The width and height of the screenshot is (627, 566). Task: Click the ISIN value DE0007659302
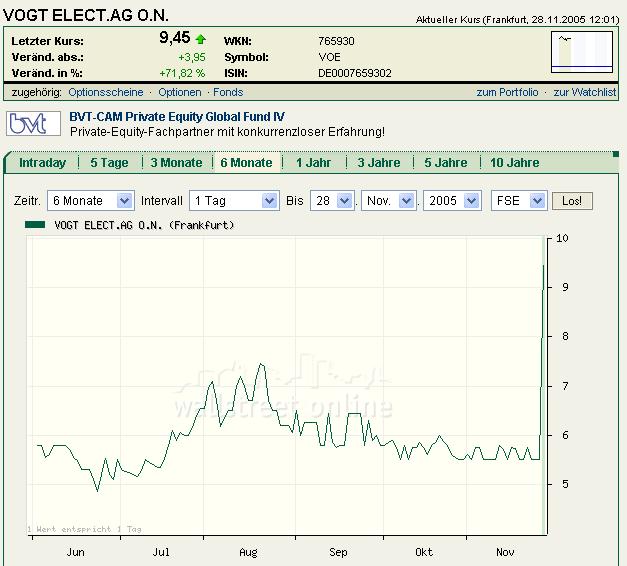click(x=355, y=73)
